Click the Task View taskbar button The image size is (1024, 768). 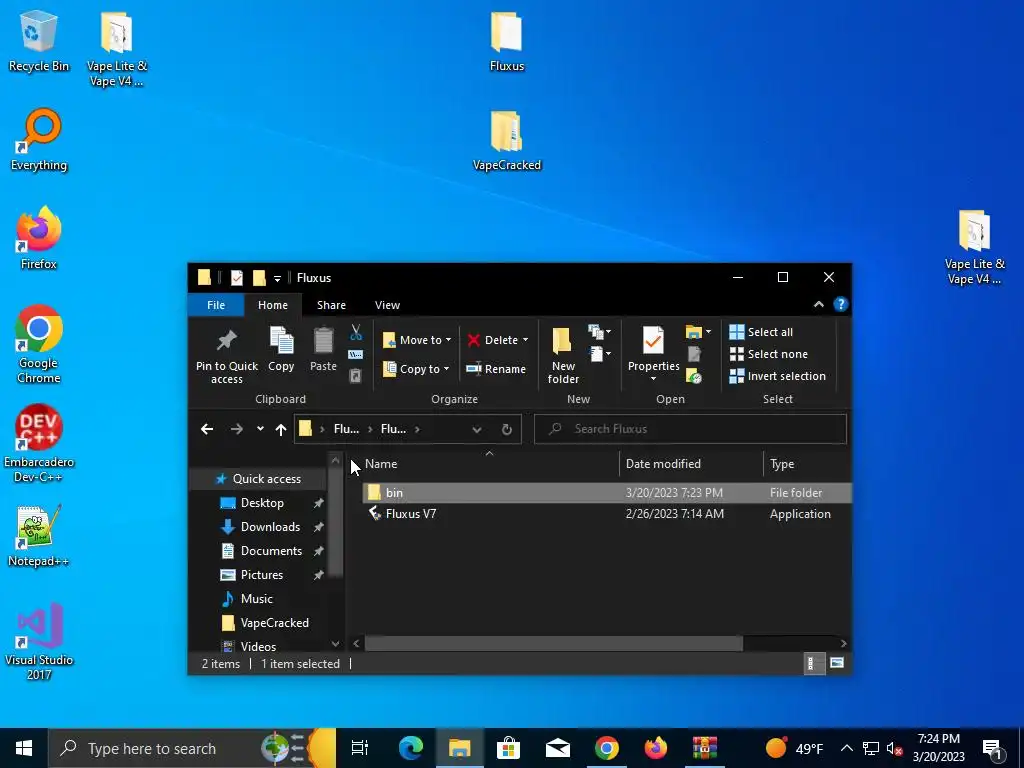(x=360, y=748)
